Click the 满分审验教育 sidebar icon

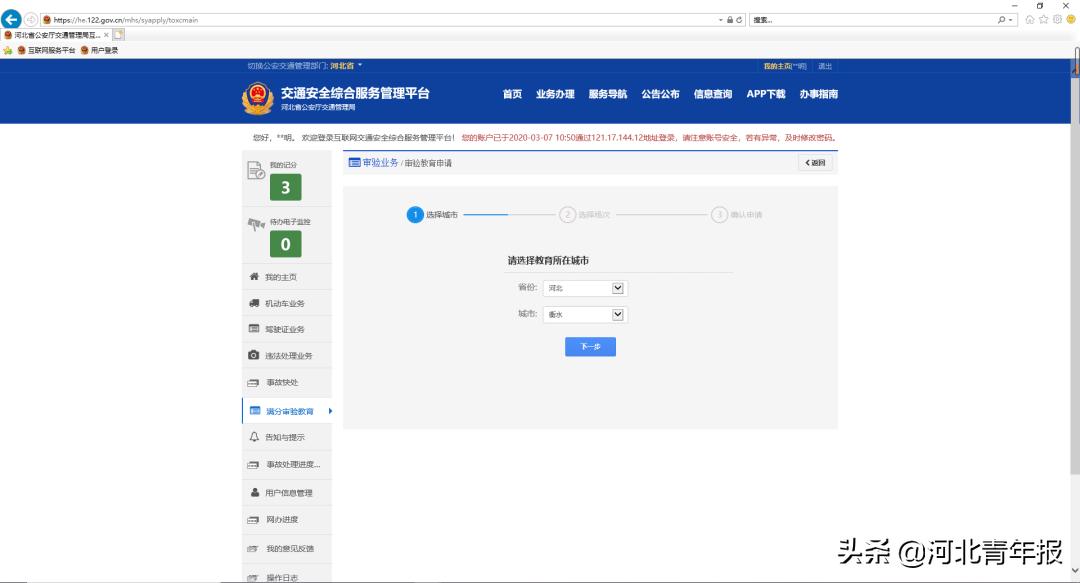pos(257,410)
